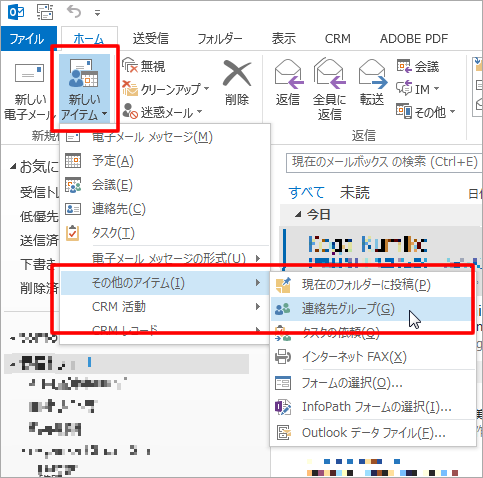Image resolution: width=483 pixels, height=478 pixels.
Task: Click the mailbox search field
Action: click(x=383, y=162)
